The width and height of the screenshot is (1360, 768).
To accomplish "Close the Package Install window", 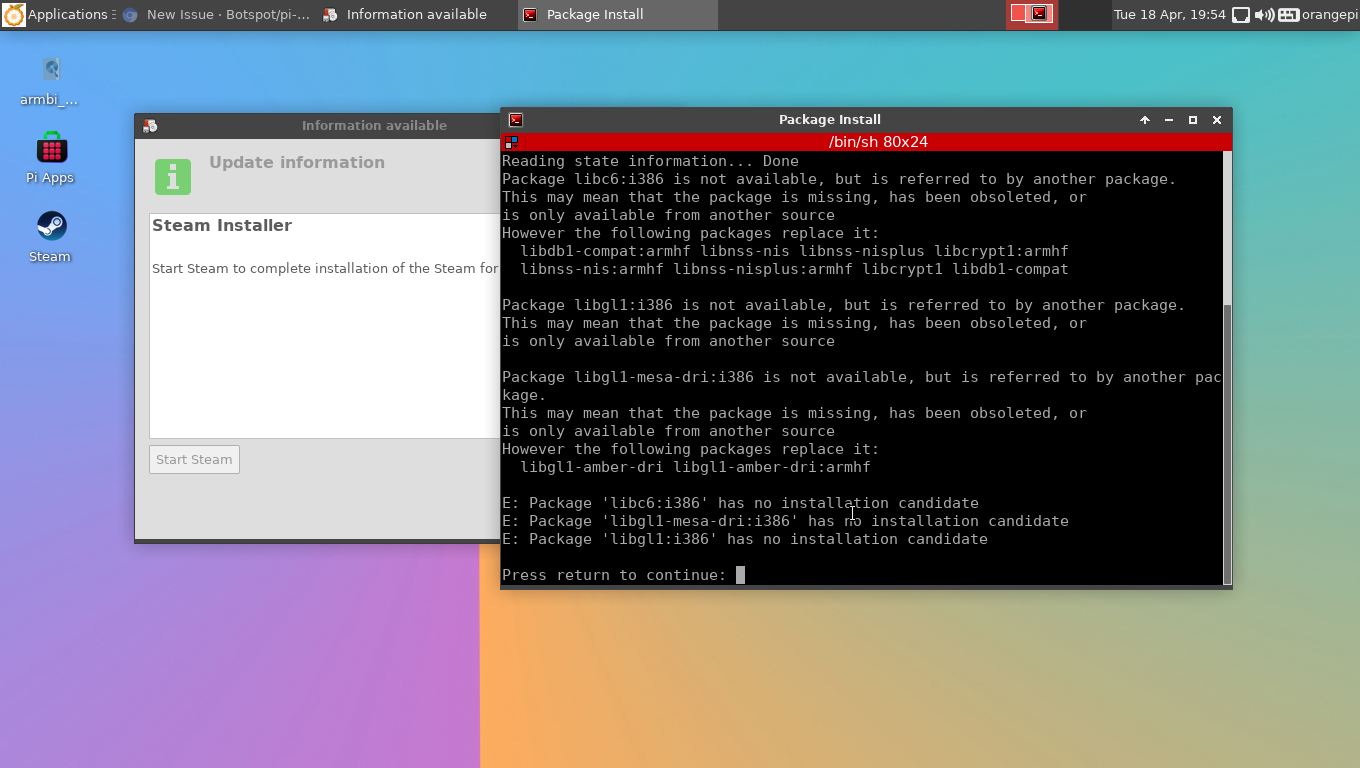I will tap(1217, 120).
